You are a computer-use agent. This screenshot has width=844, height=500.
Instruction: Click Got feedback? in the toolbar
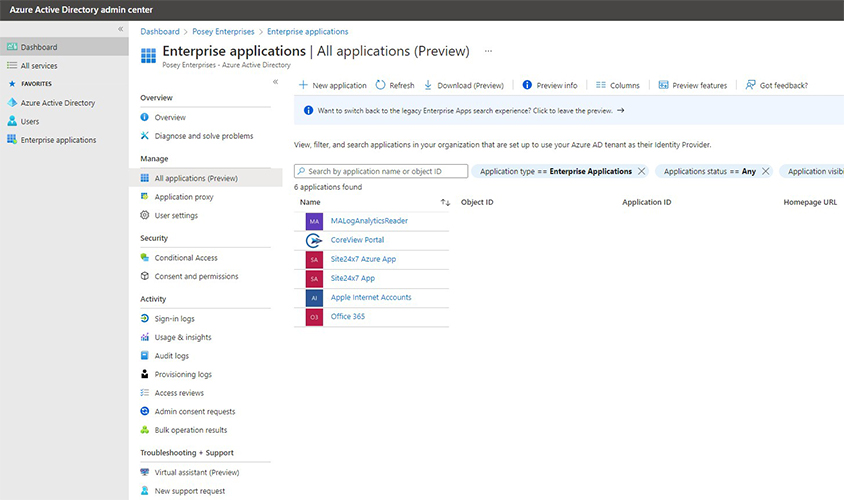(776, 85)
